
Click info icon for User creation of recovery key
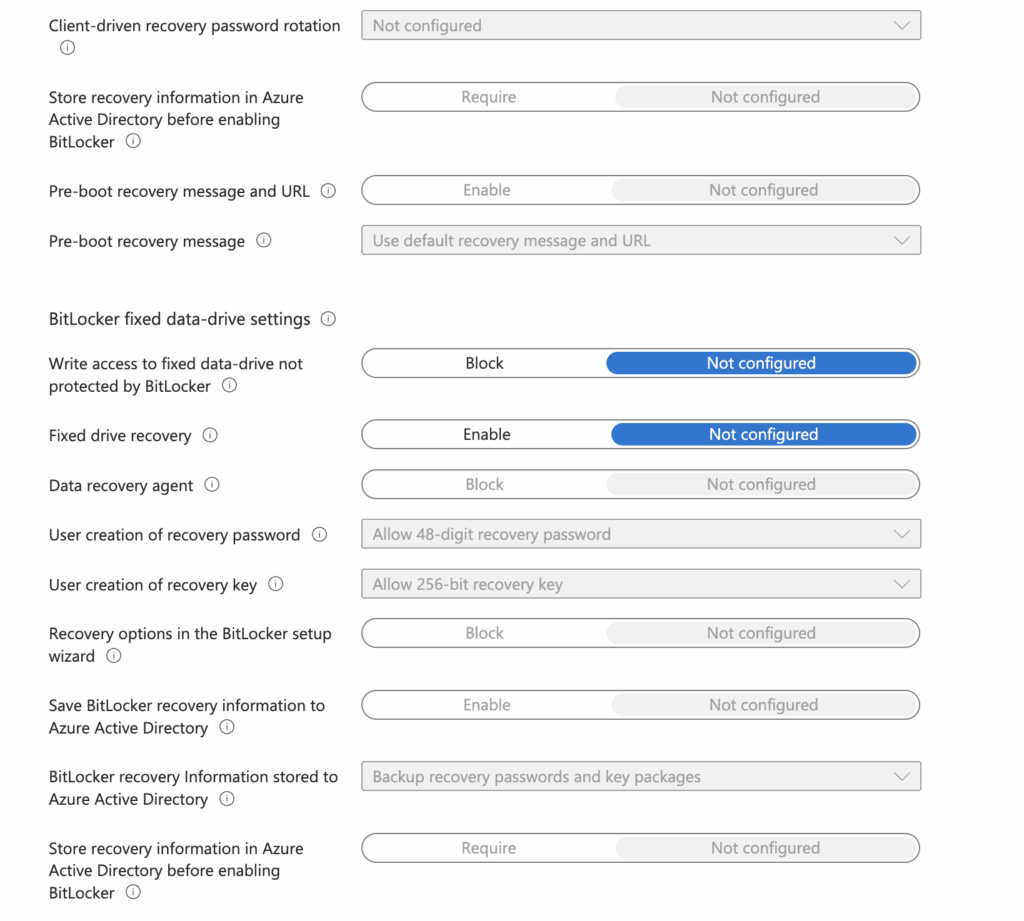coord(275,584)
